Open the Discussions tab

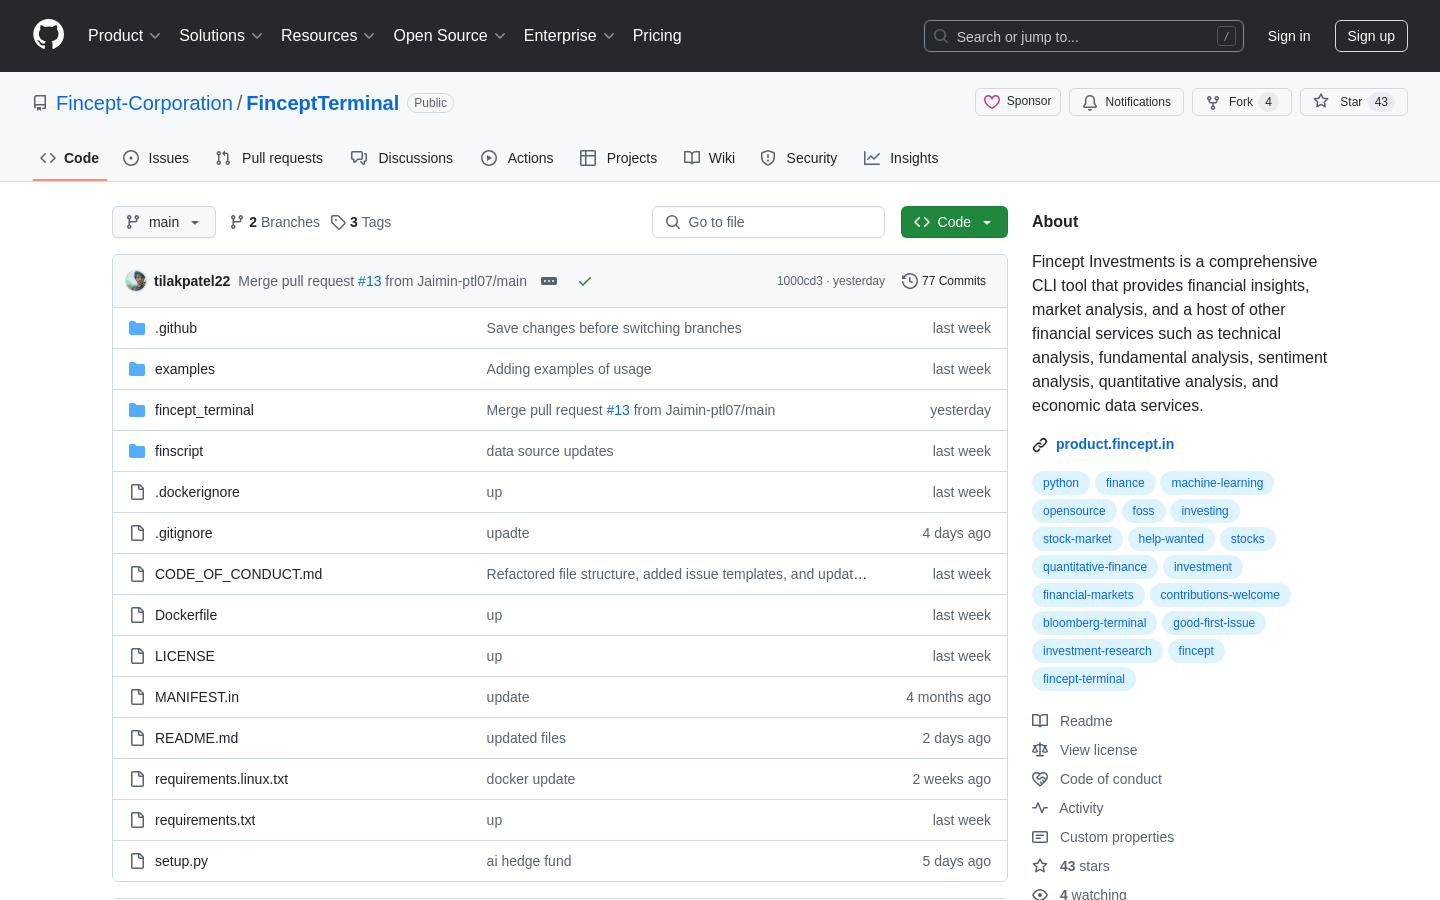click(402, 158)
